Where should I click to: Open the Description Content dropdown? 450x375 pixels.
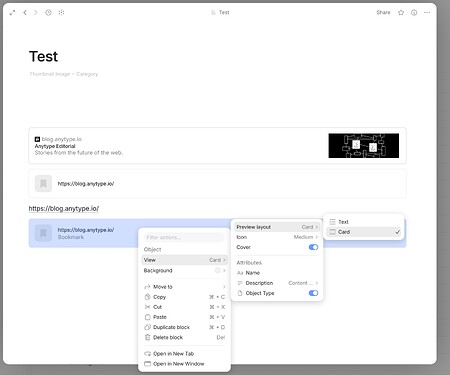click(277, 283)
